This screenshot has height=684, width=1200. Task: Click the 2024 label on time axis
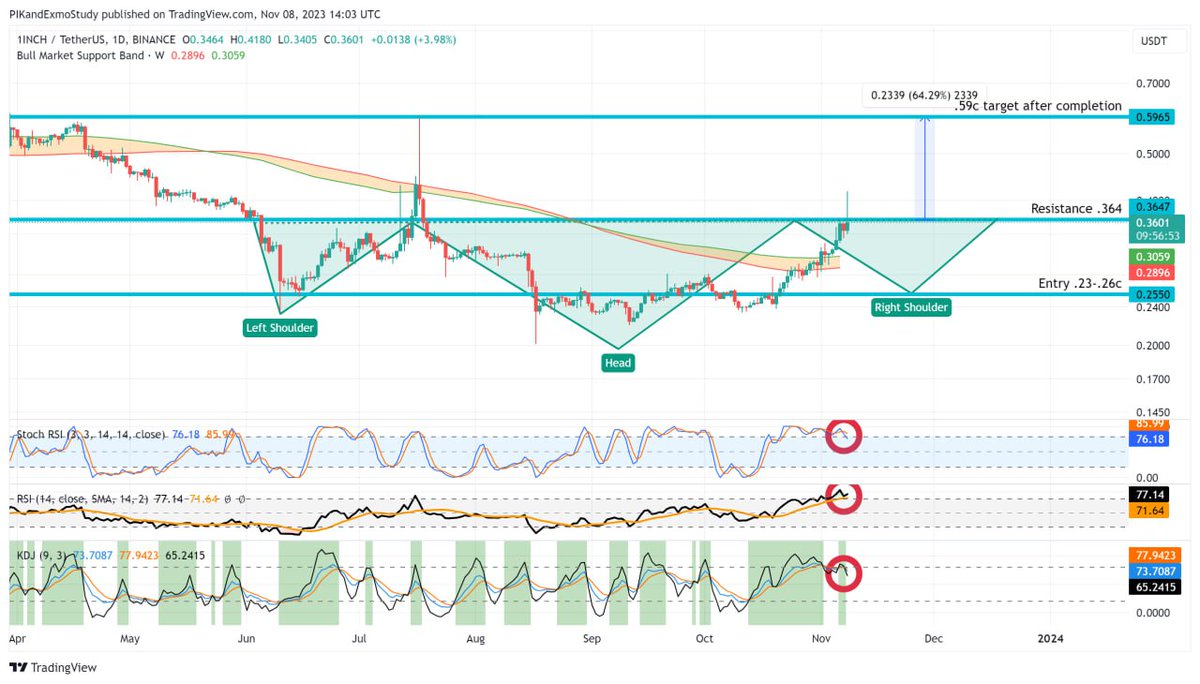1050,637
